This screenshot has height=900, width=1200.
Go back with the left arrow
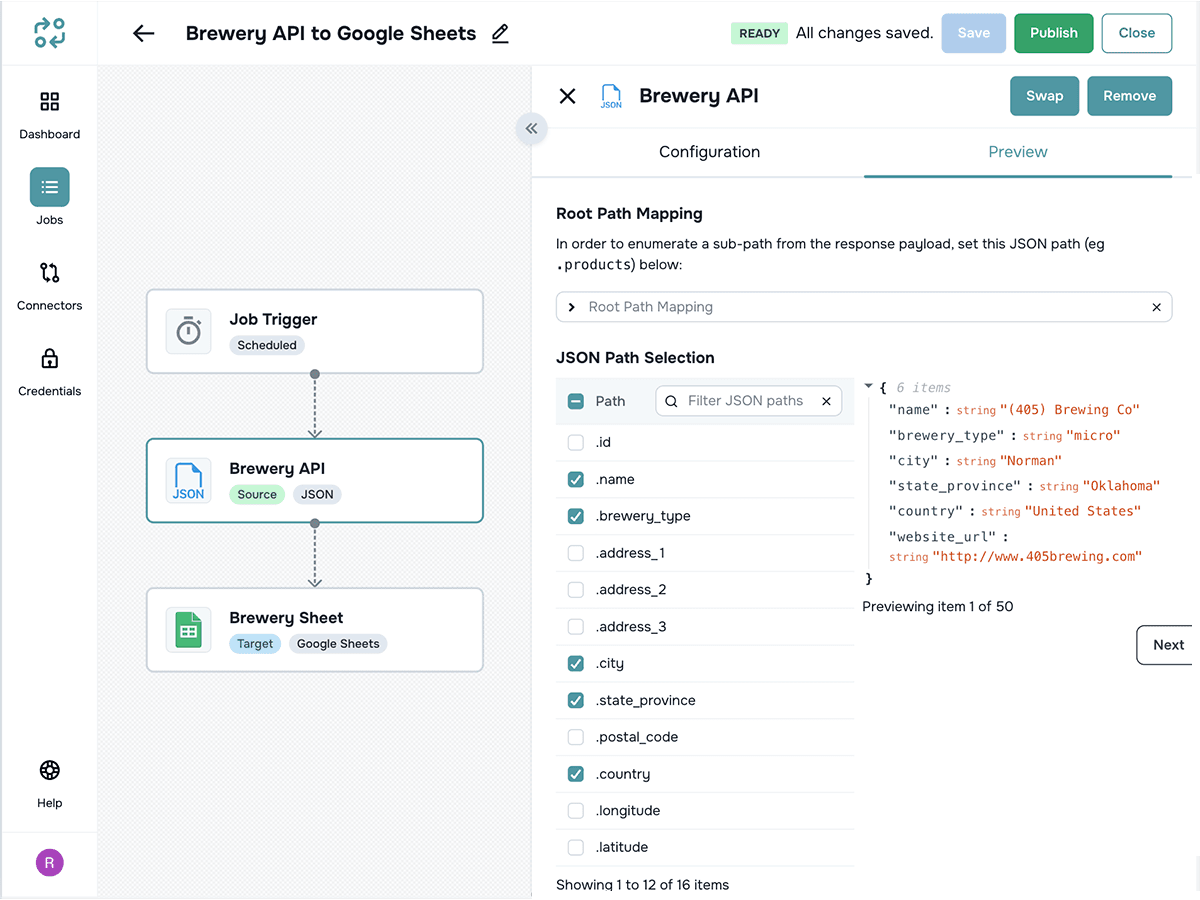144,33
